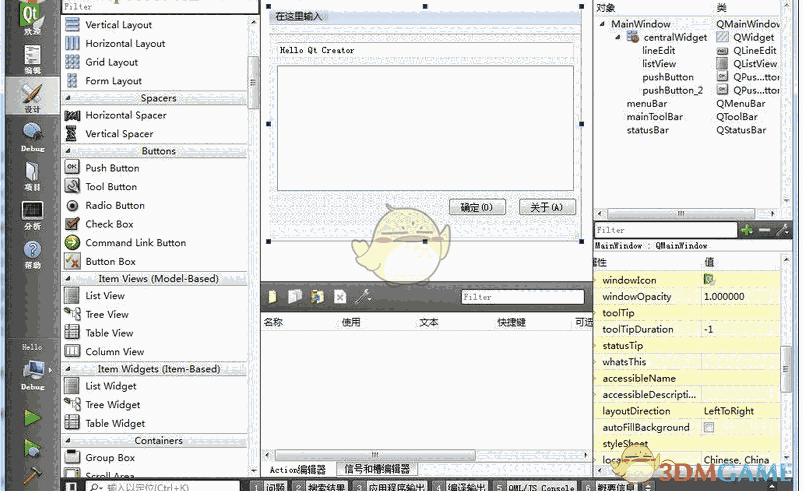Select Column View widget
Viewport: 803px width, 491px height.
click(x=114, y=352)
